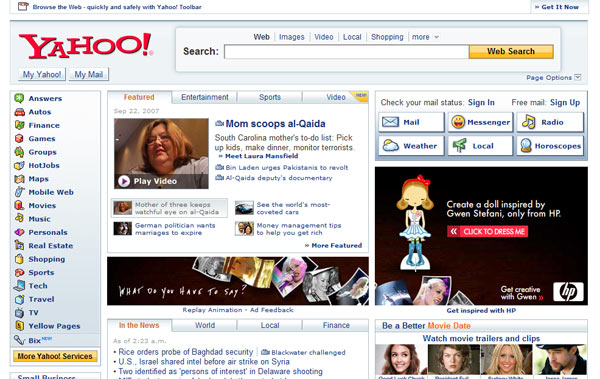The image size is (600, 379).
Task: Select the Local signpost icon
Action: pyautogui.click(x=459, y=146)
